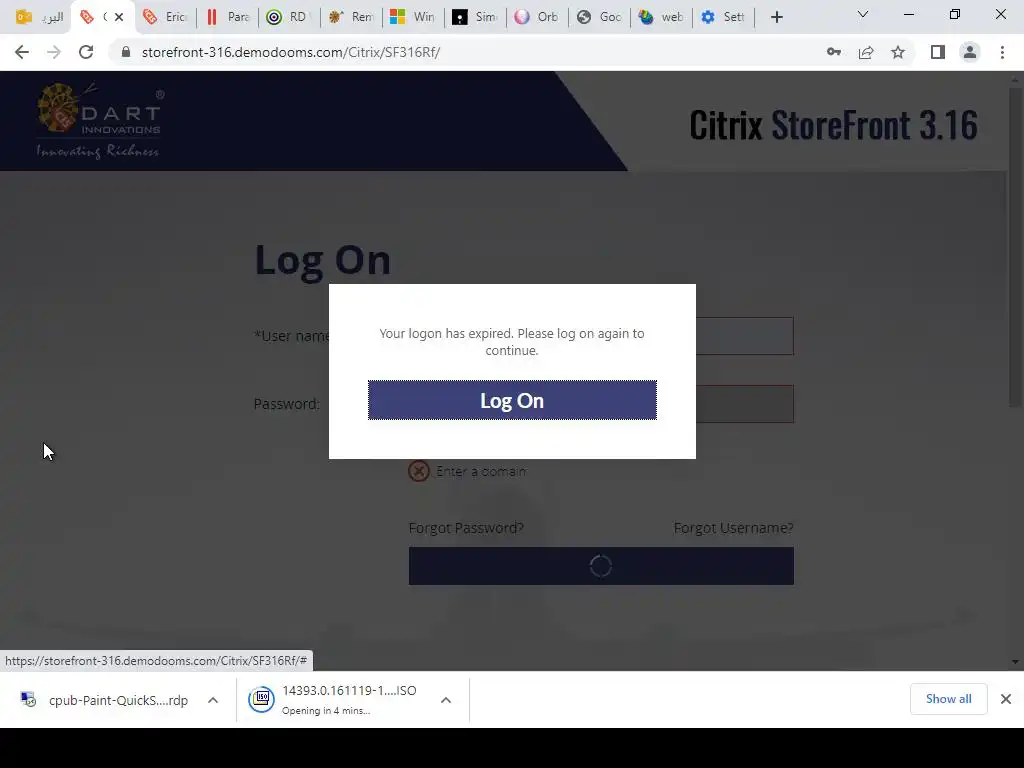Select the address bar URL
Image resolution: width=1024 pixels, height=768 pixels.
click(291, 52)
